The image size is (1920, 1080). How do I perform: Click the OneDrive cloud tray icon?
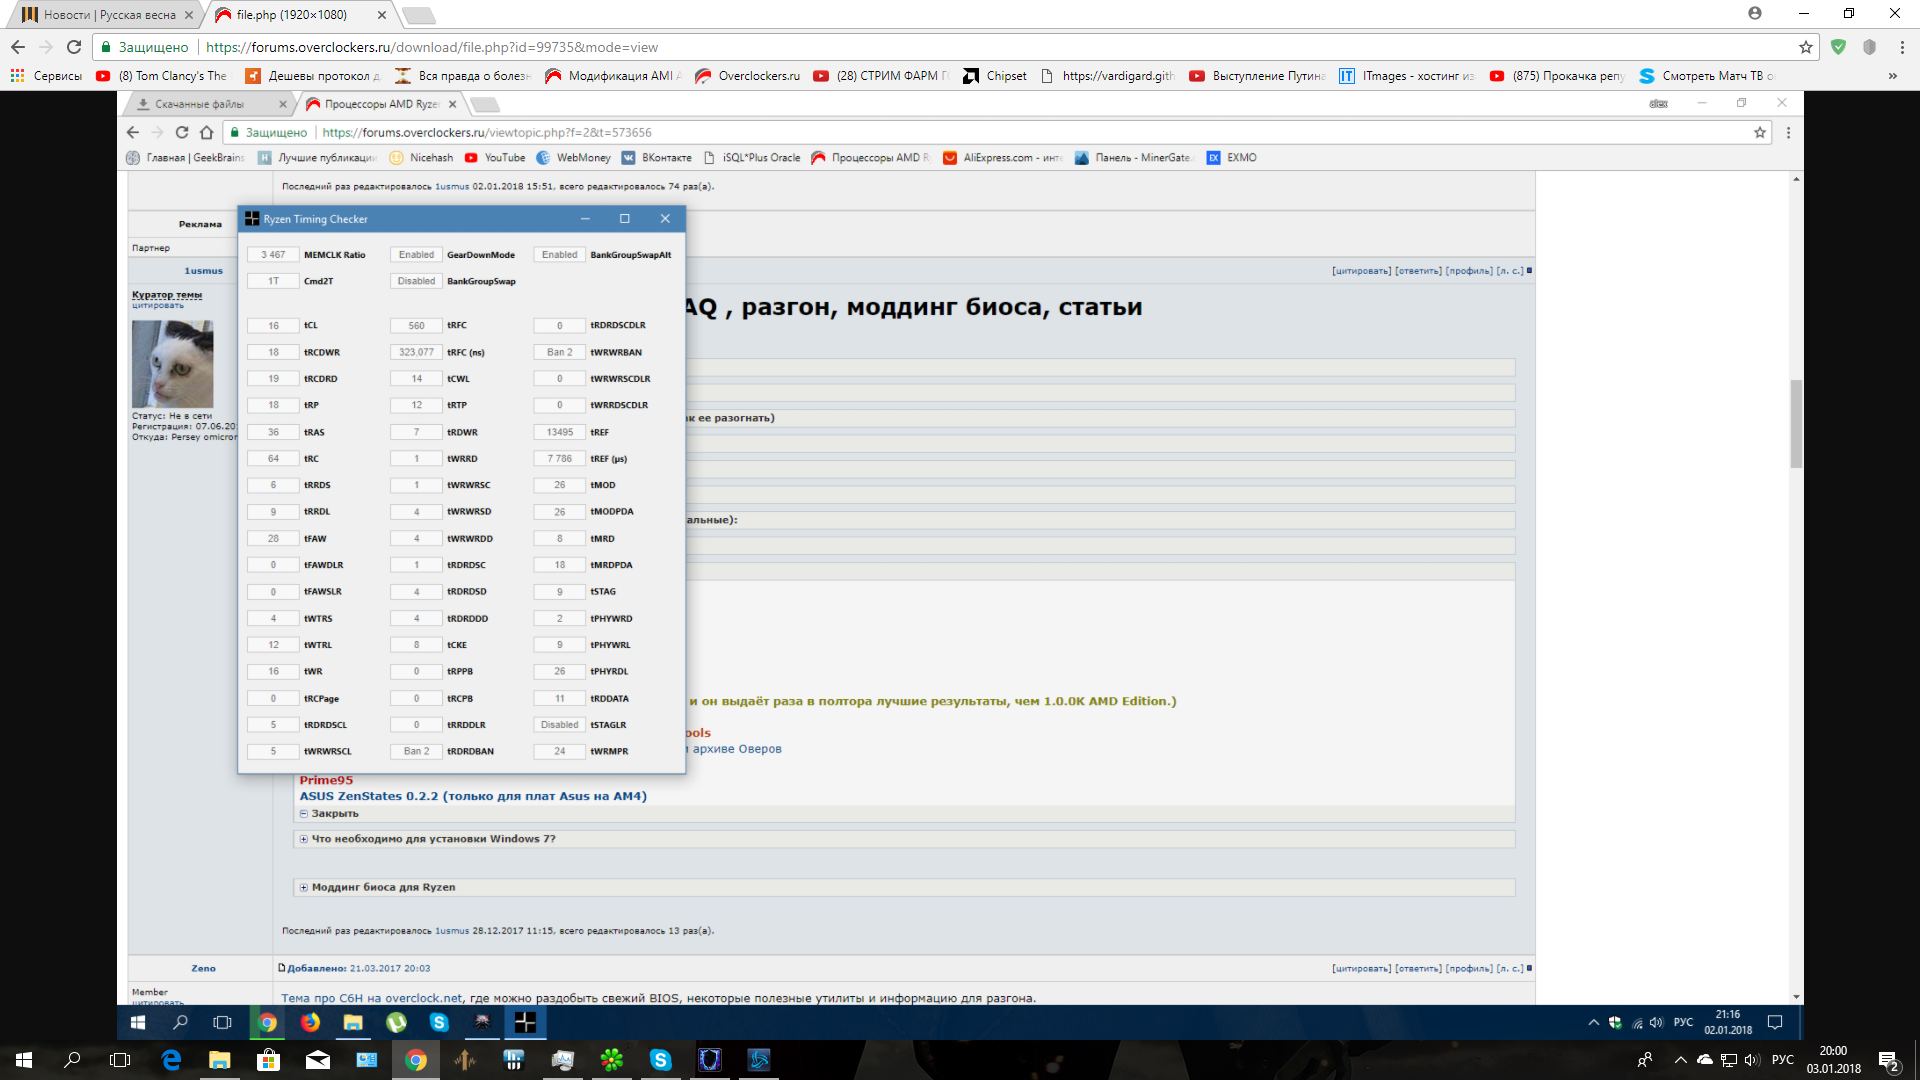(1704, 1060)
